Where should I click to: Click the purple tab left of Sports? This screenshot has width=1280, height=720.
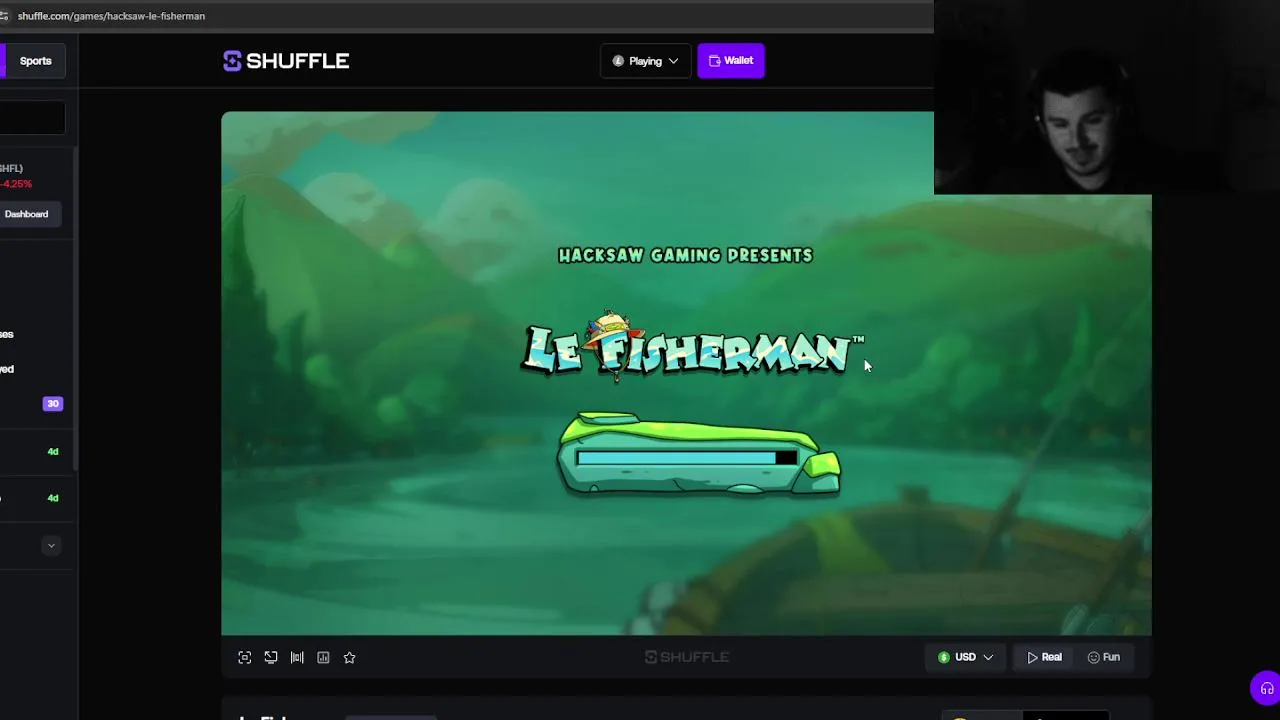[x=2, y=61]
